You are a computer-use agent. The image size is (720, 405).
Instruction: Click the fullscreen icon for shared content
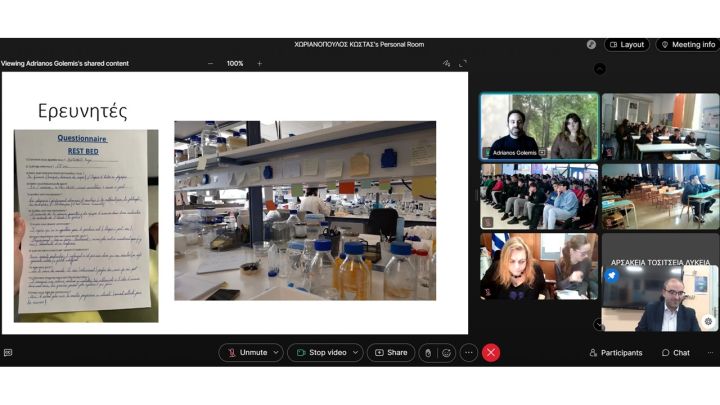[462, 63]
